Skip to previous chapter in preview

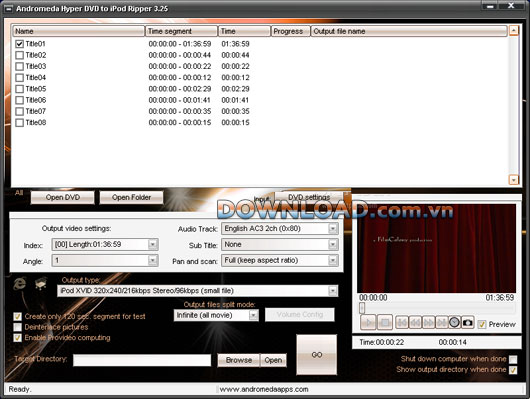coord(402,322)
